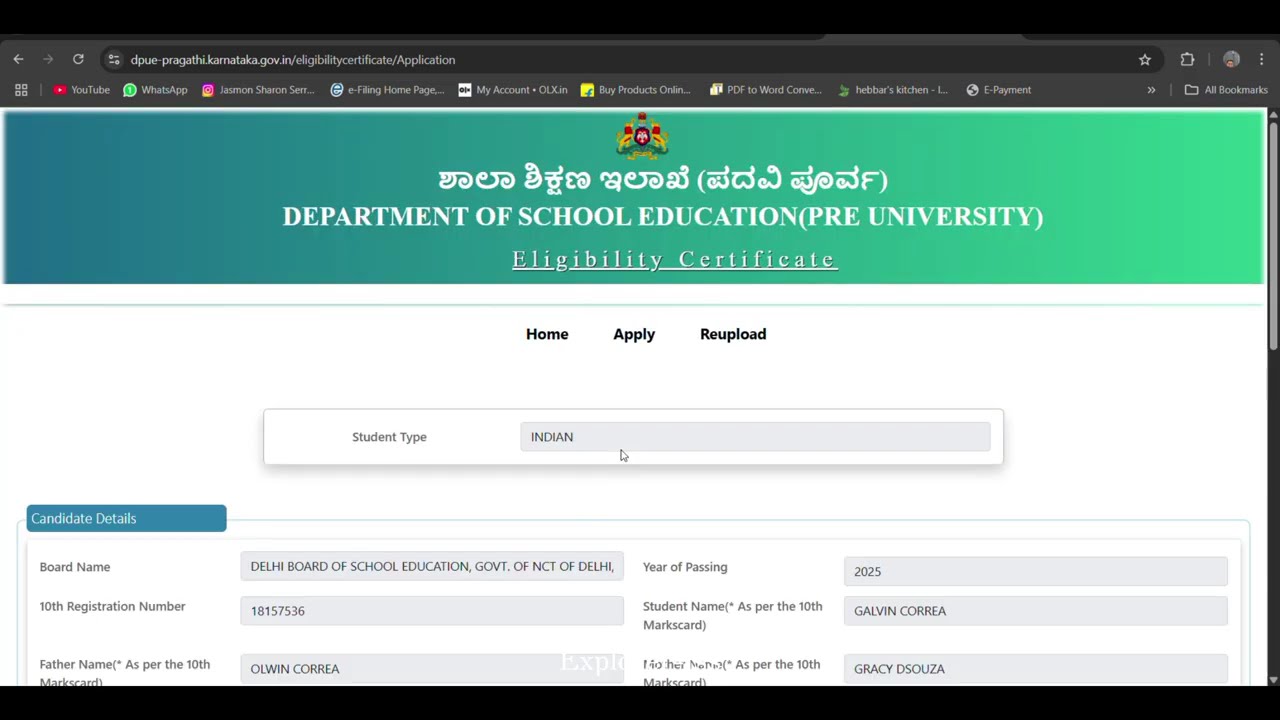Open the e-Filing Home Page bookmark
This screenshot has width=1280, height=720.
(387, 90)
